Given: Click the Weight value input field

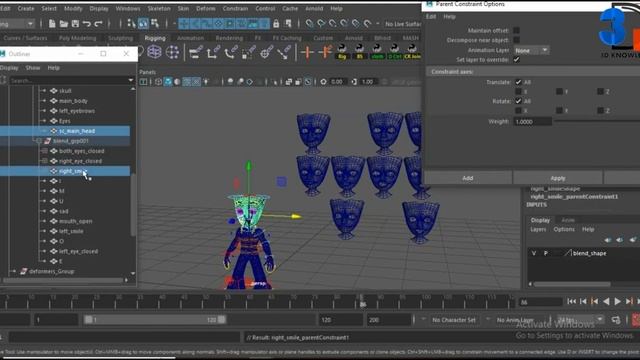Looking at the screenshot, I should tap(532, 122).
